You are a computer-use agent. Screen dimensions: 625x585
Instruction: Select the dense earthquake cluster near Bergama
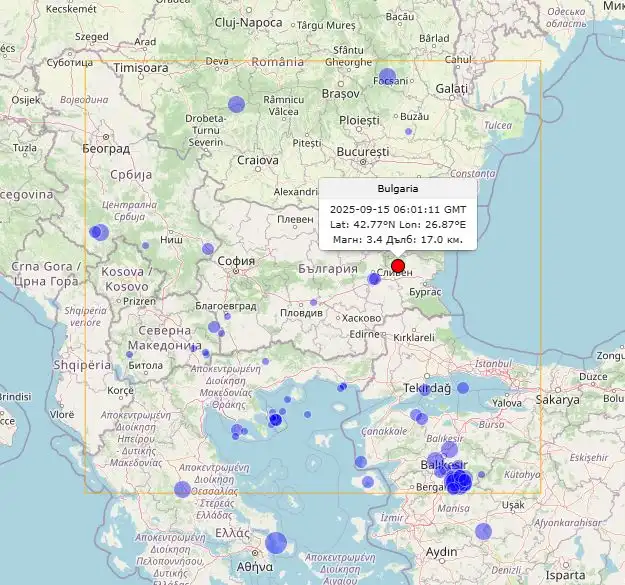pos(458,482)
